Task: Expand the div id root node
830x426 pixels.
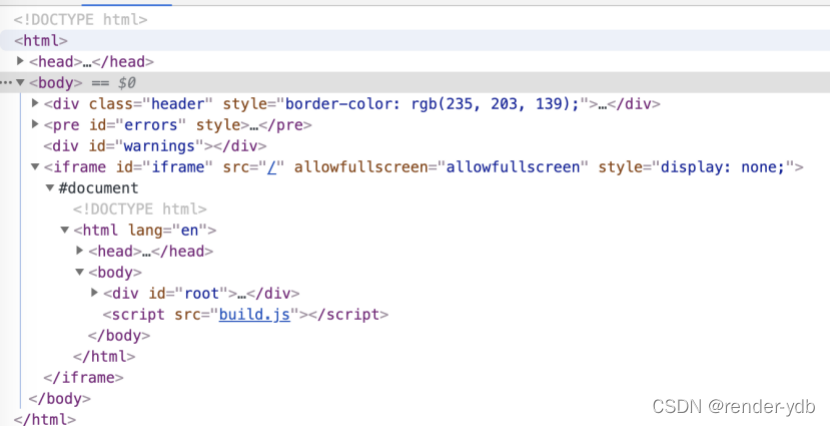Action: click(x=95, y=293)
